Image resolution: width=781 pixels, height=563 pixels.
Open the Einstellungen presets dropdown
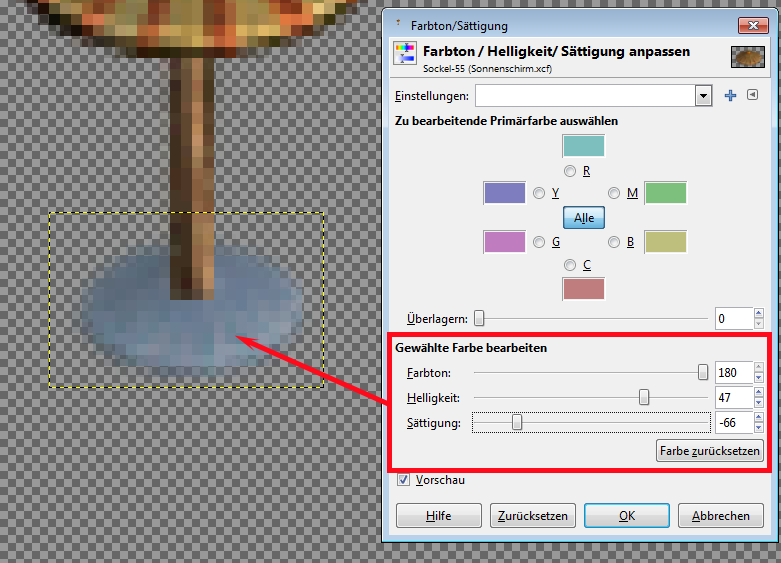593,96
